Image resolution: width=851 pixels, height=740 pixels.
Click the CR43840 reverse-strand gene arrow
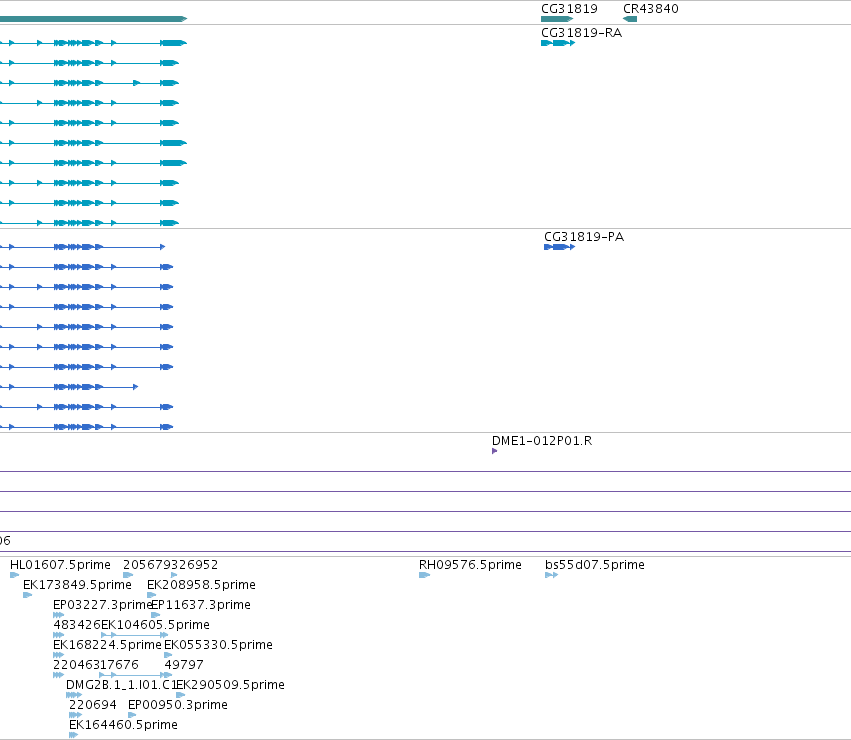630,19
